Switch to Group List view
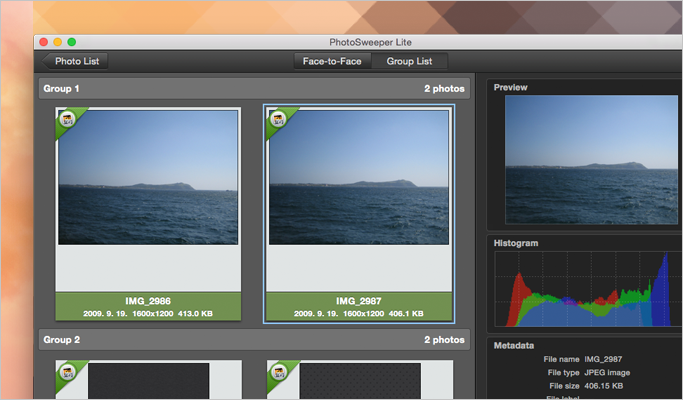The width and height of the screenshot is (683, 400). click(409, 61)
